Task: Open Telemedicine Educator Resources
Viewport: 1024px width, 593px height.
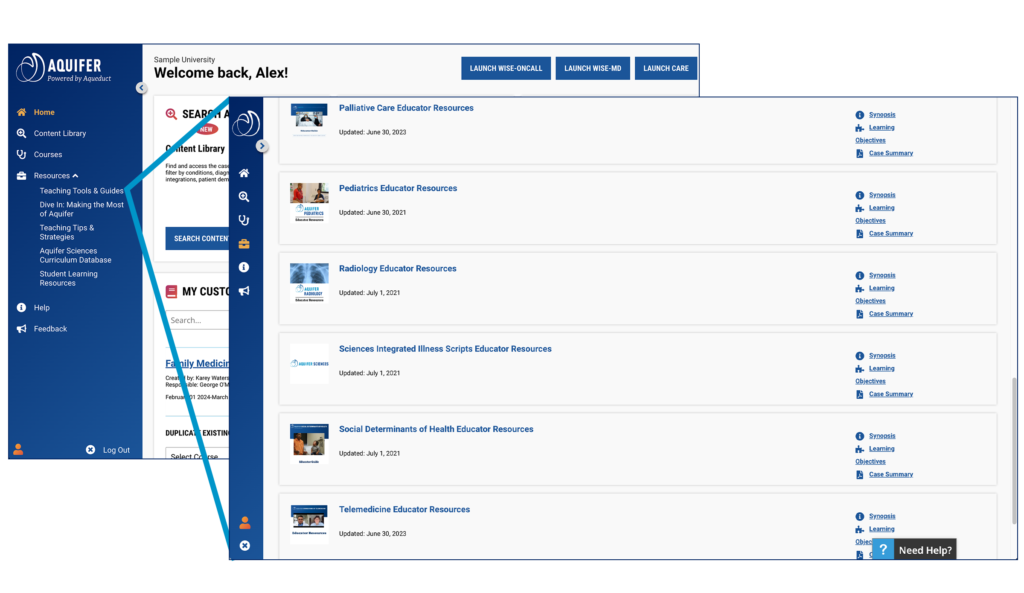Action: click(x=404, y=509)
